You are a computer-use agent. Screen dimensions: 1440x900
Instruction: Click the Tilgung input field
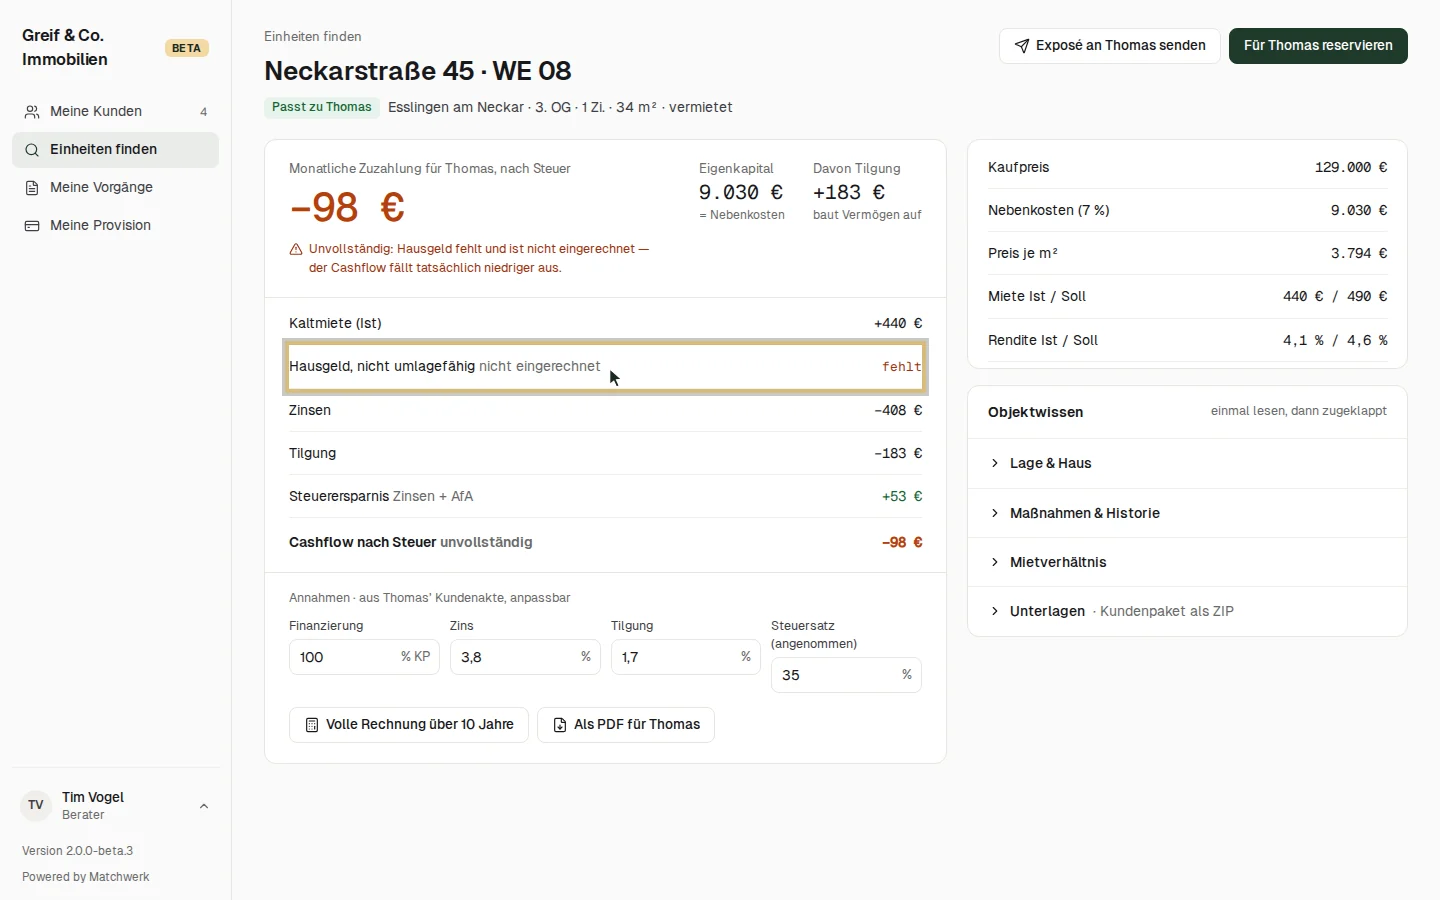686,657
